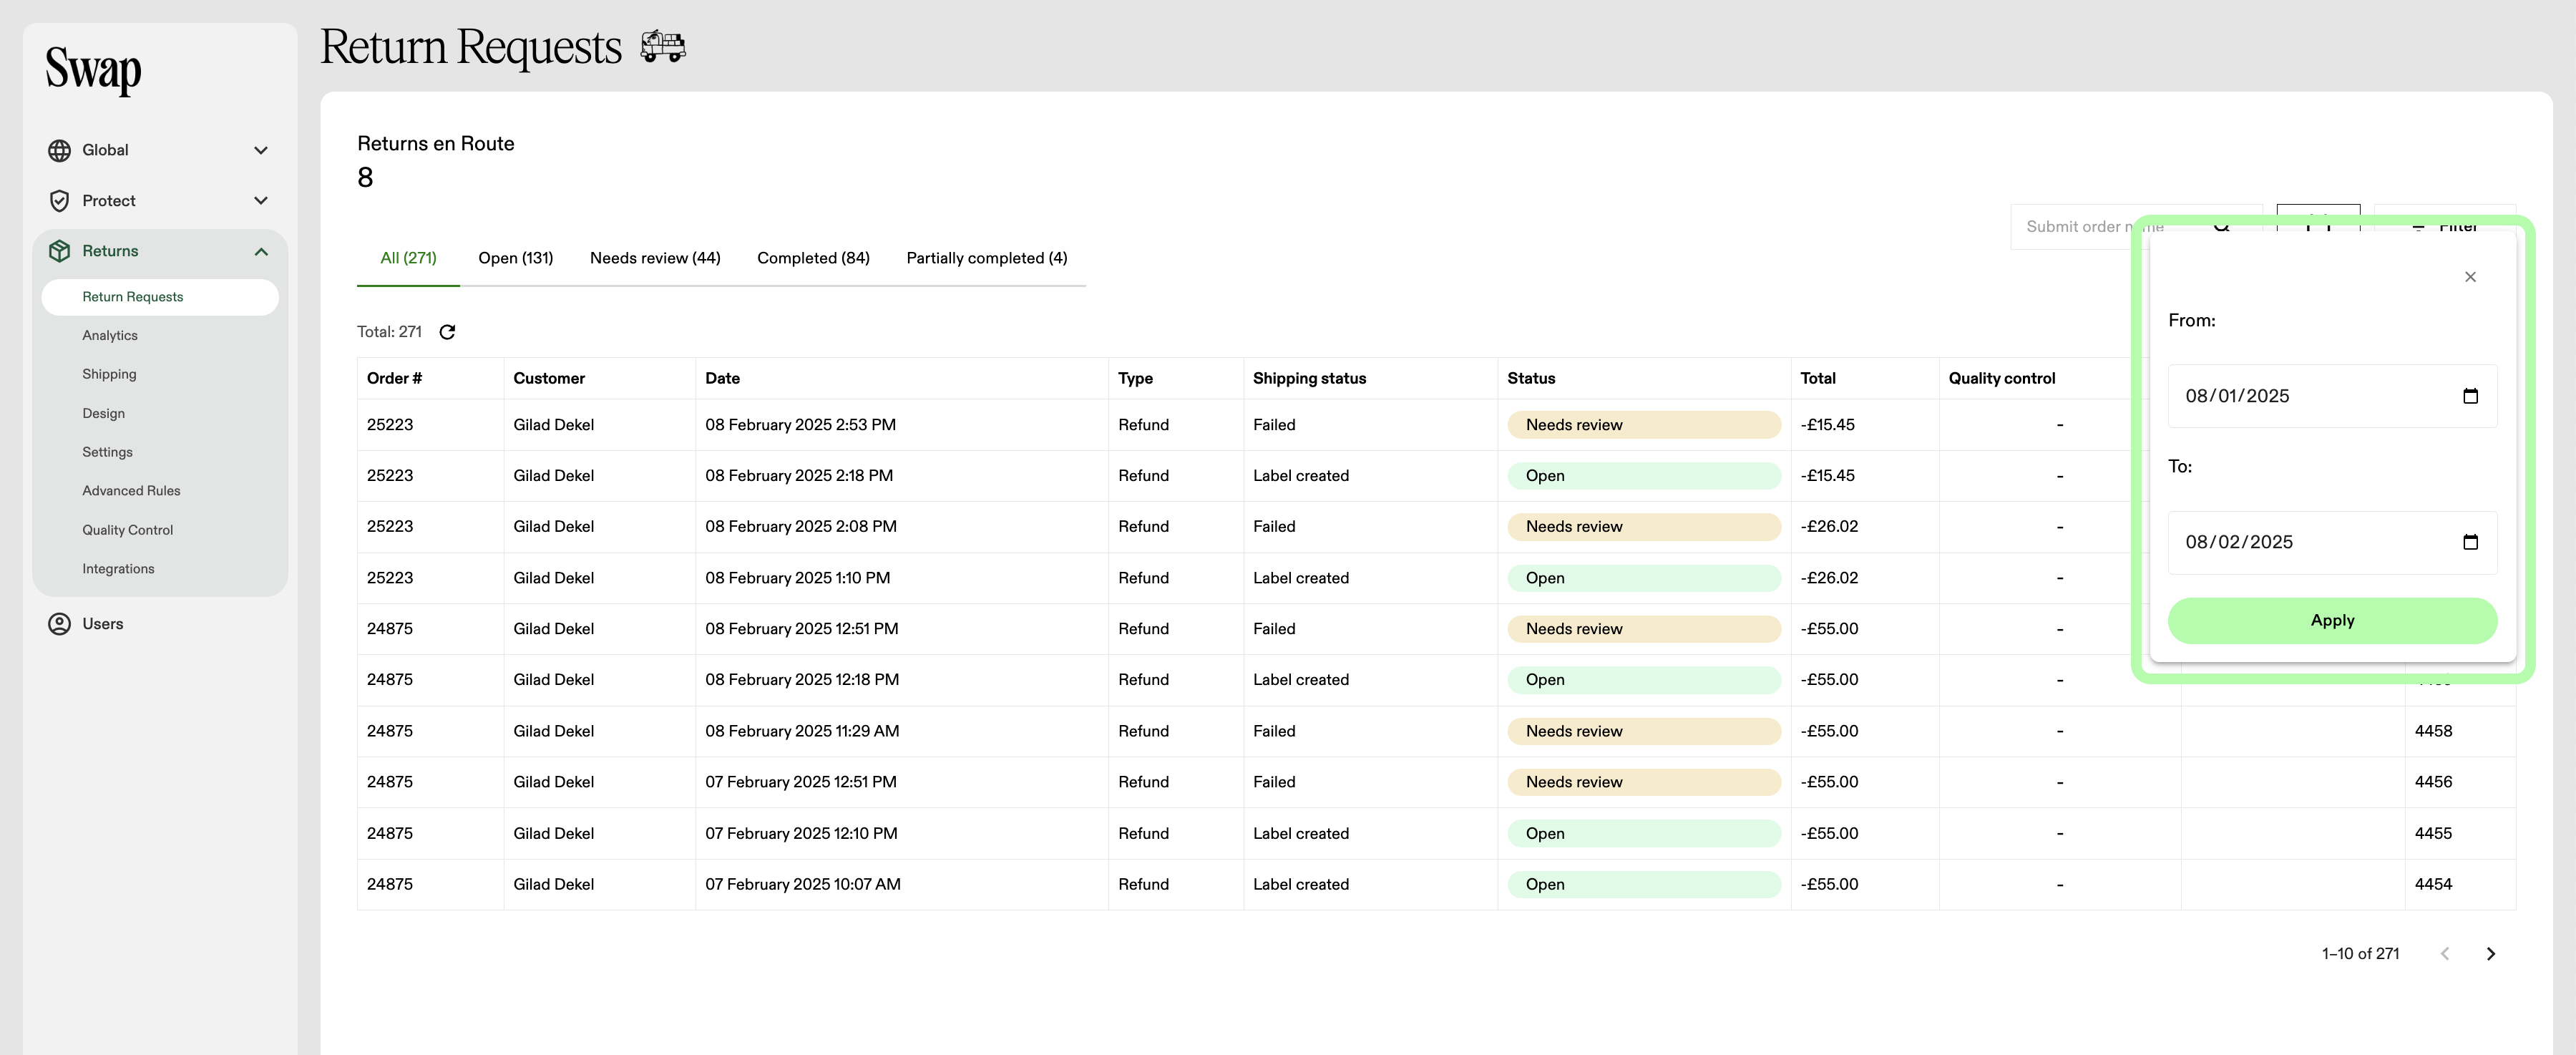Click Label created in the 1:10 PM row
The width and height of the screenshot is (2576, 1055).
[x=1300, y=578]
